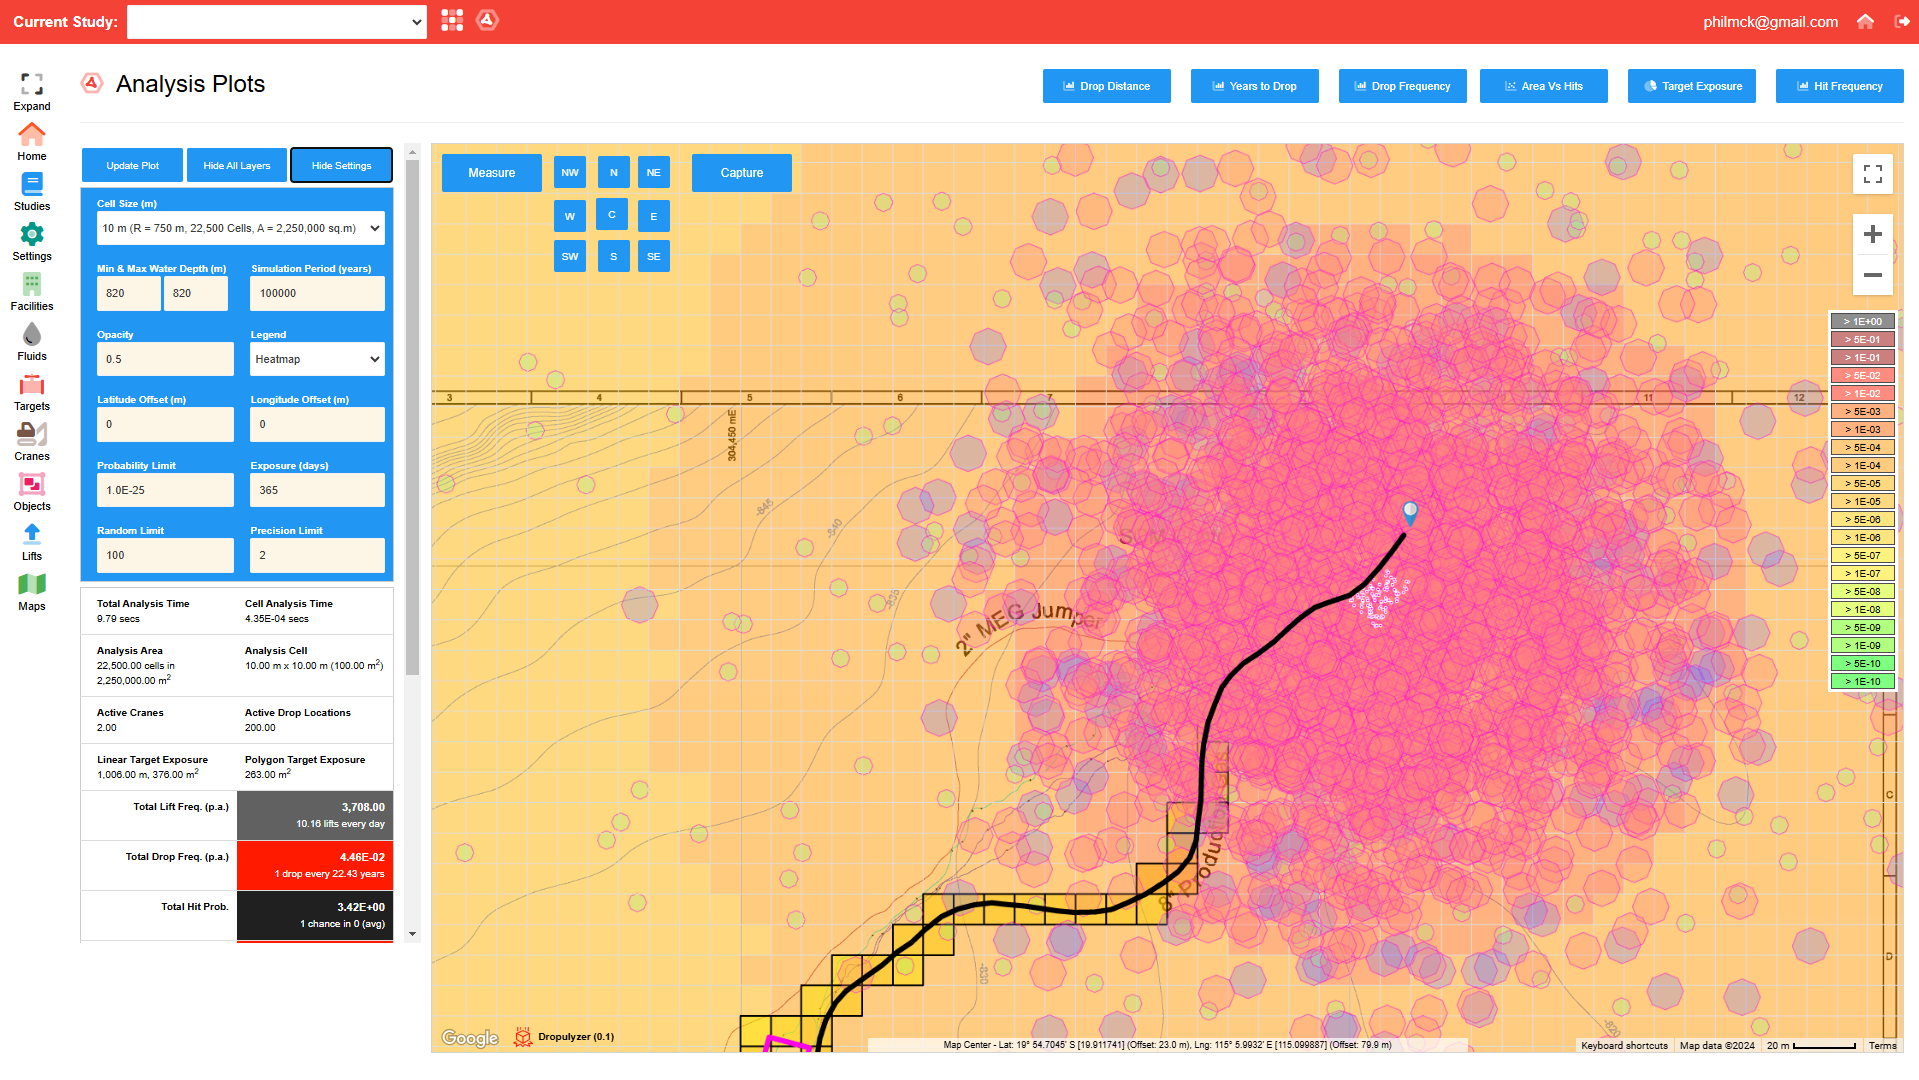Image resolution: width=1919 pixels, height=1080 pixels.
Task: Click the Min Water Depth field
Action: point(129,293)
